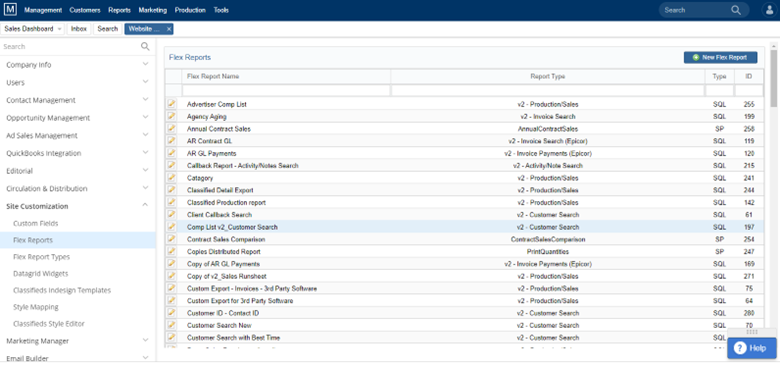
Task: Expand the Marketing Manager section
Action: click(145, 341)
